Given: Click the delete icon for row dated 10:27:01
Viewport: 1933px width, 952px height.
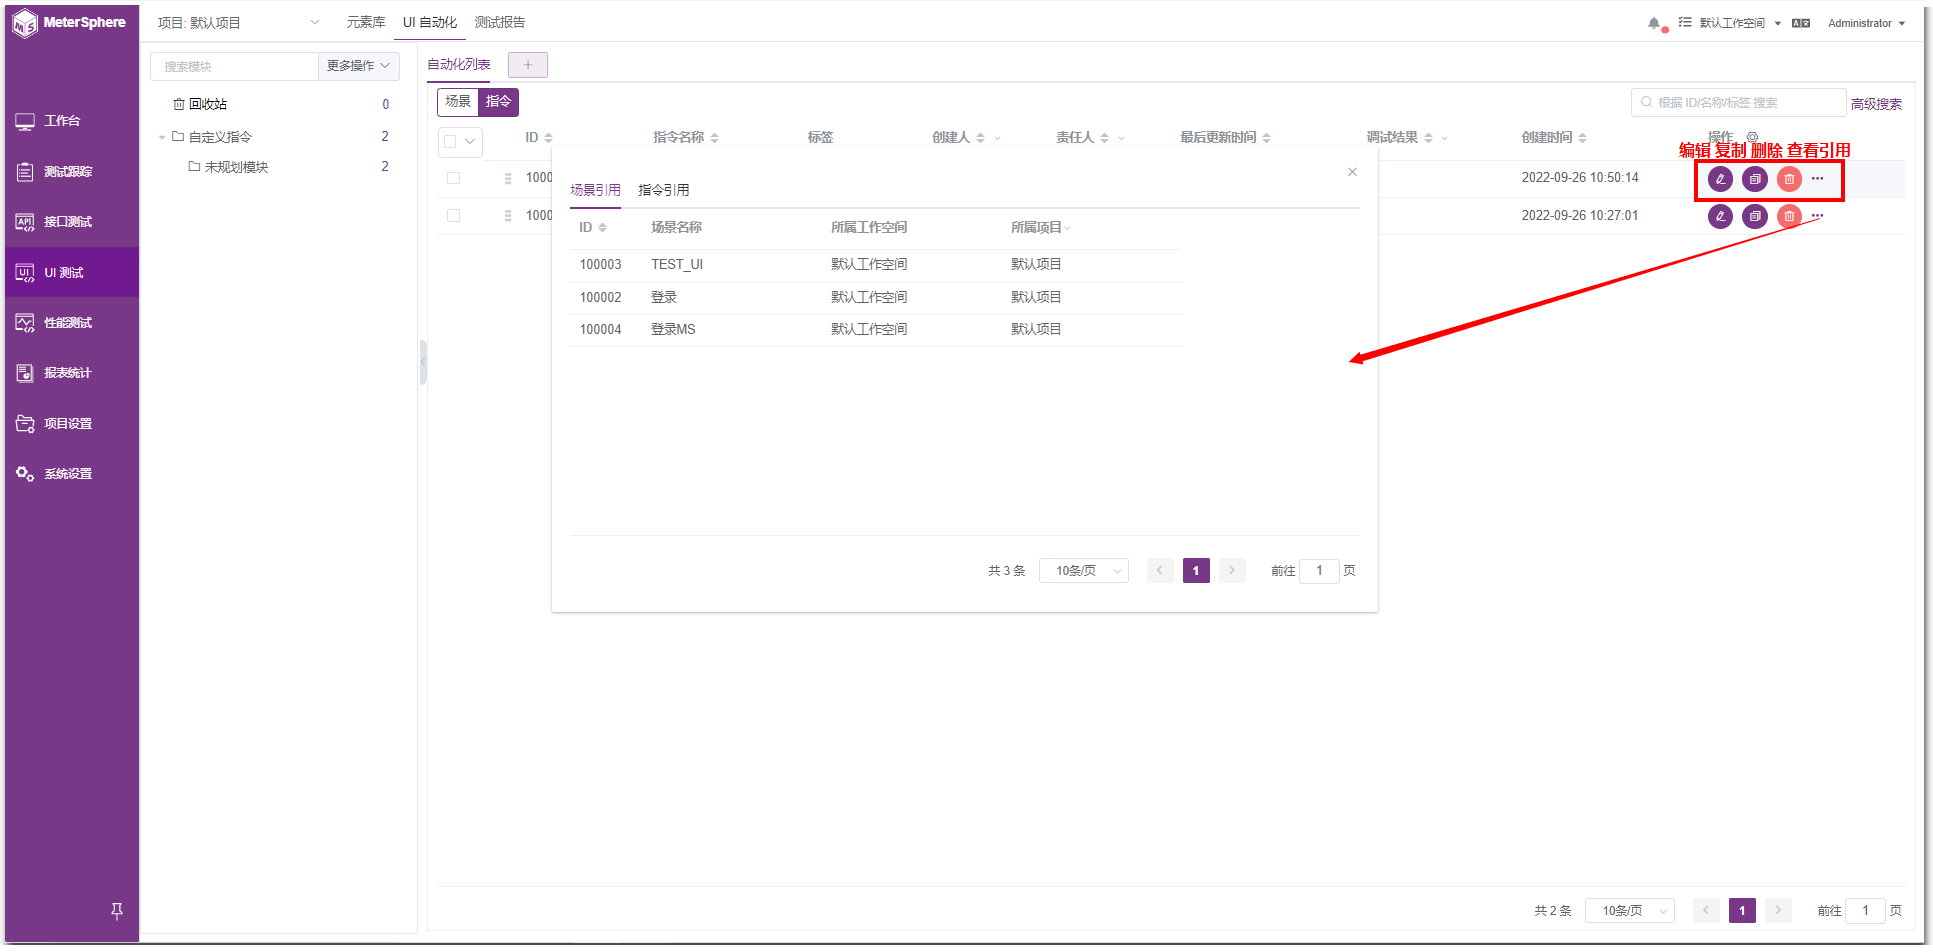Looking at the screenshot, I should click(x=1789, y=216).
